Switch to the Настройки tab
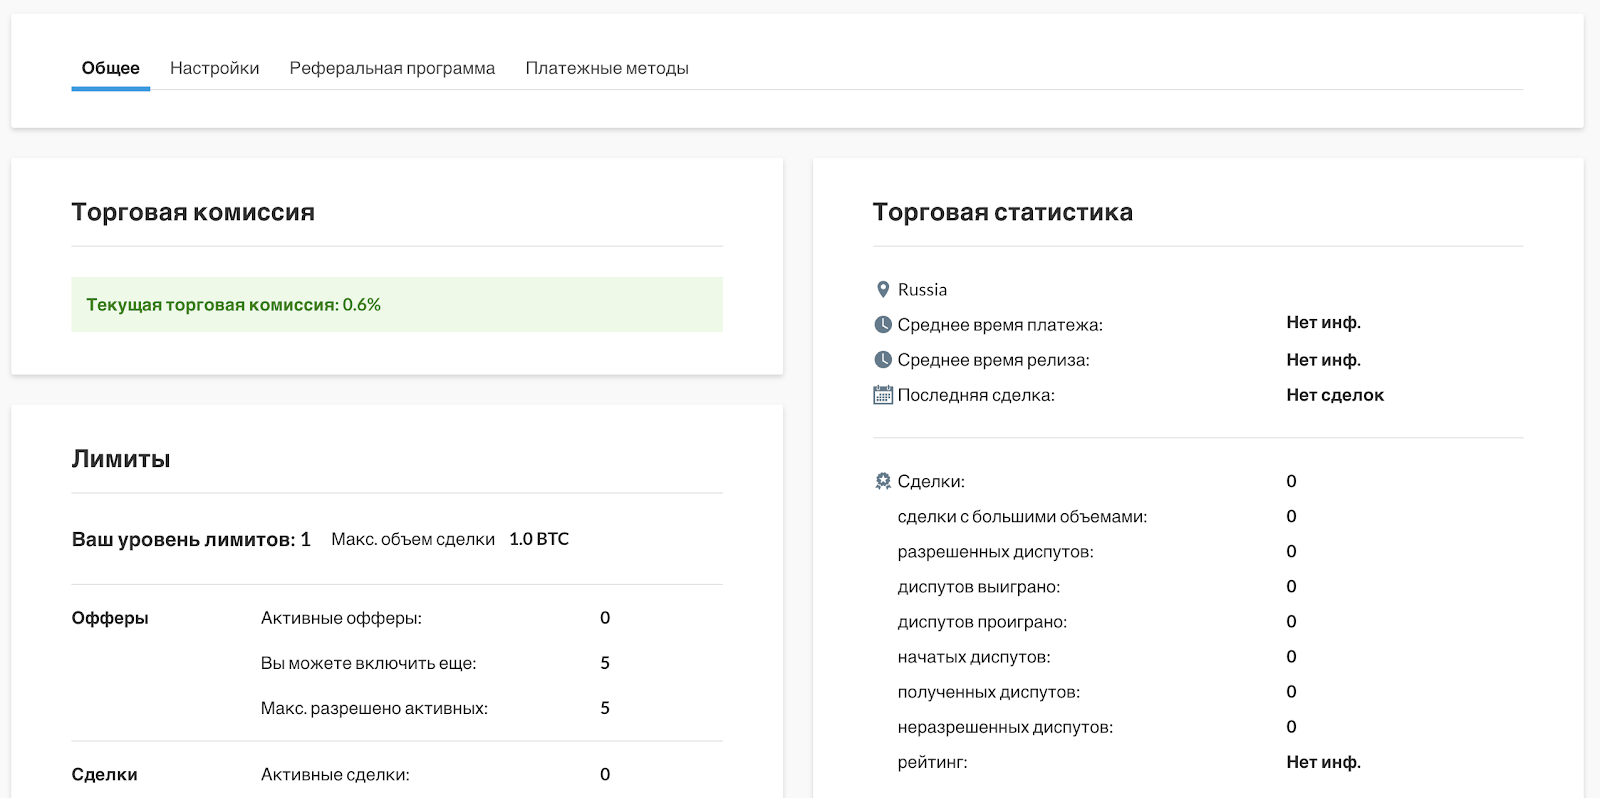The height and width of the screenshot is (798, 1600). pyautogui.click(x=214, y=68)
